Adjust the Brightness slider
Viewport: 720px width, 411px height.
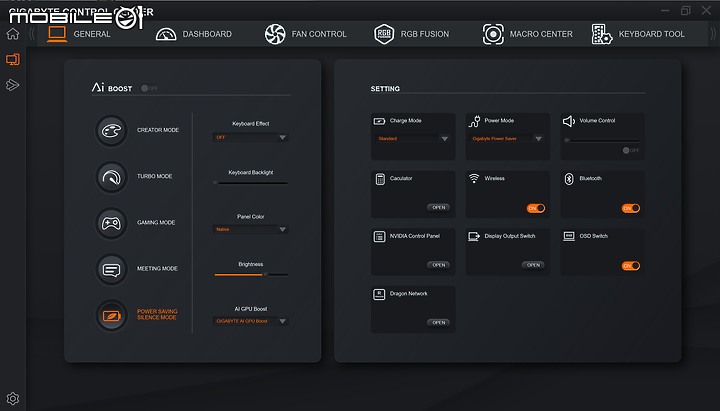click(251, 275)
